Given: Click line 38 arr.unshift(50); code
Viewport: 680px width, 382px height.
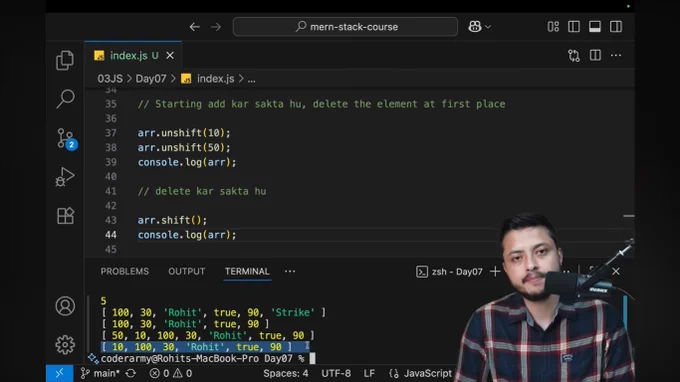Looking at the screenshot, I should coord(184,148).
